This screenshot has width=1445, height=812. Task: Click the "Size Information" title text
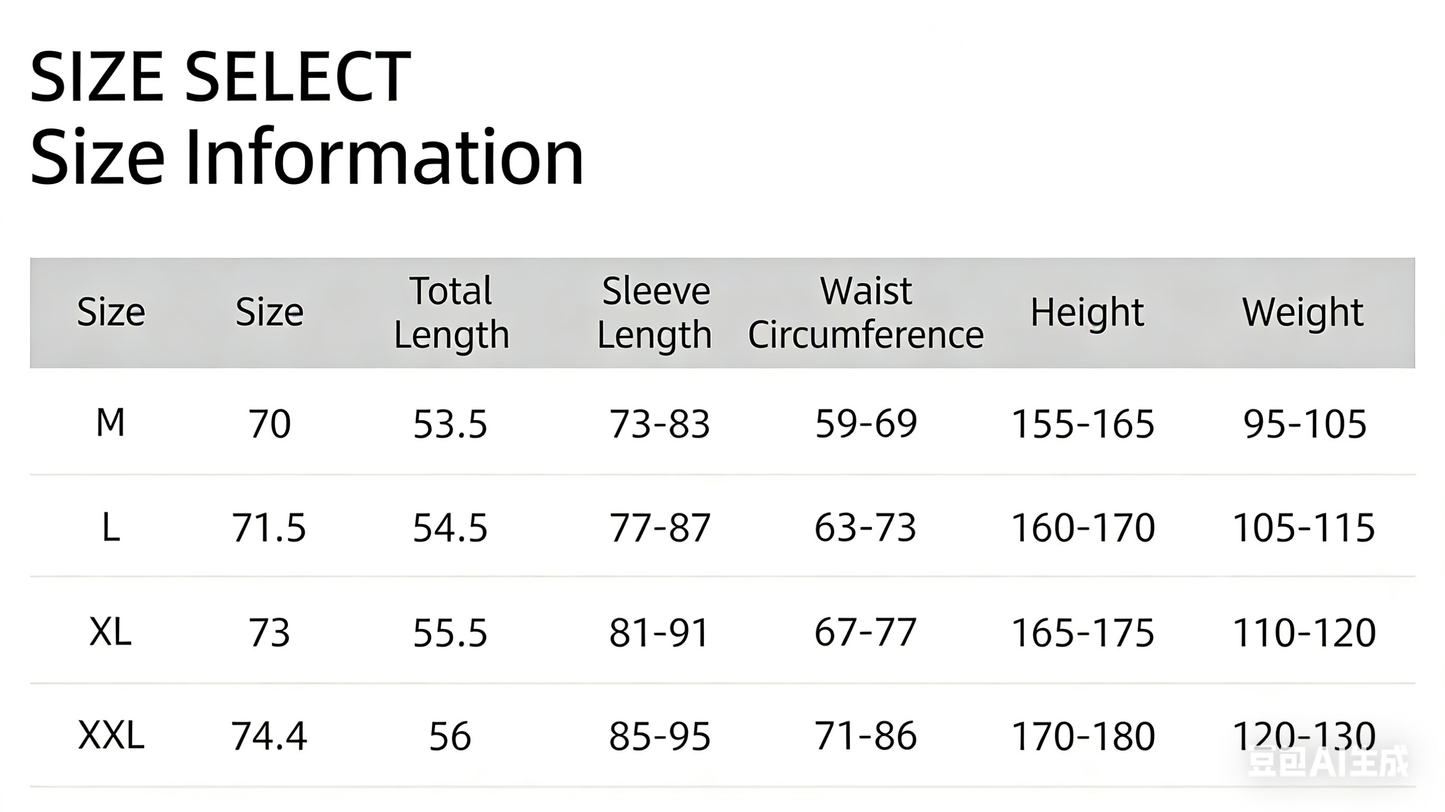pyautogui.click(x=306, y=157)
